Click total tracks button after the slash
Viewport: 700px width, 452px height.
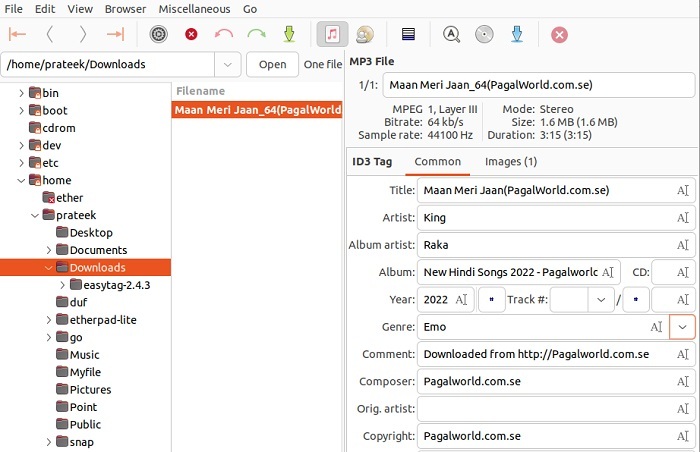[636, 300]
